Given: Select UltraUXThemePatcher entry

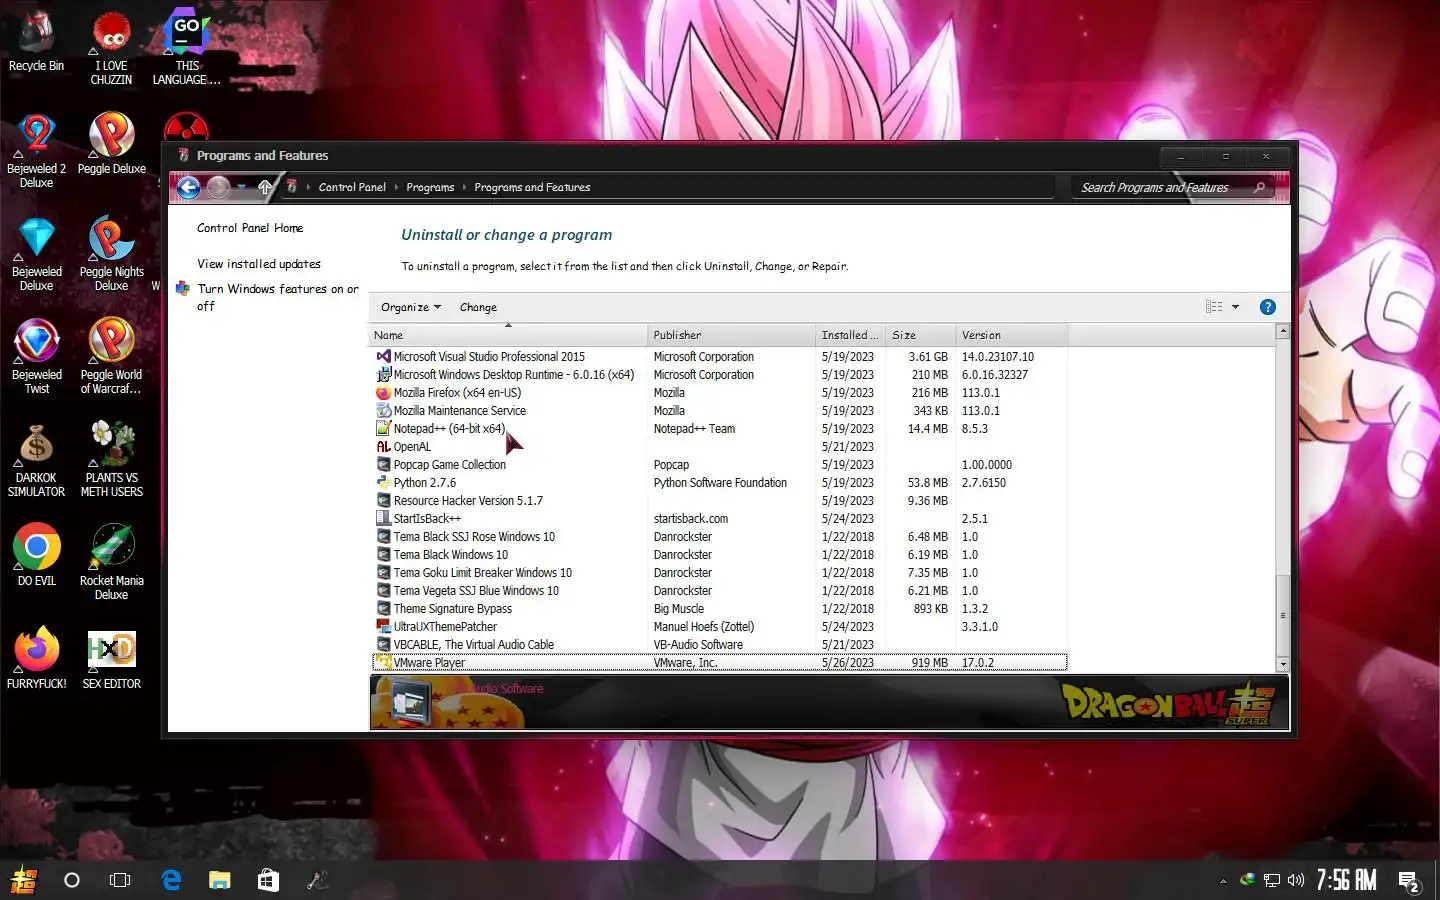Looking at the screenshot, I should click(720, 627).
